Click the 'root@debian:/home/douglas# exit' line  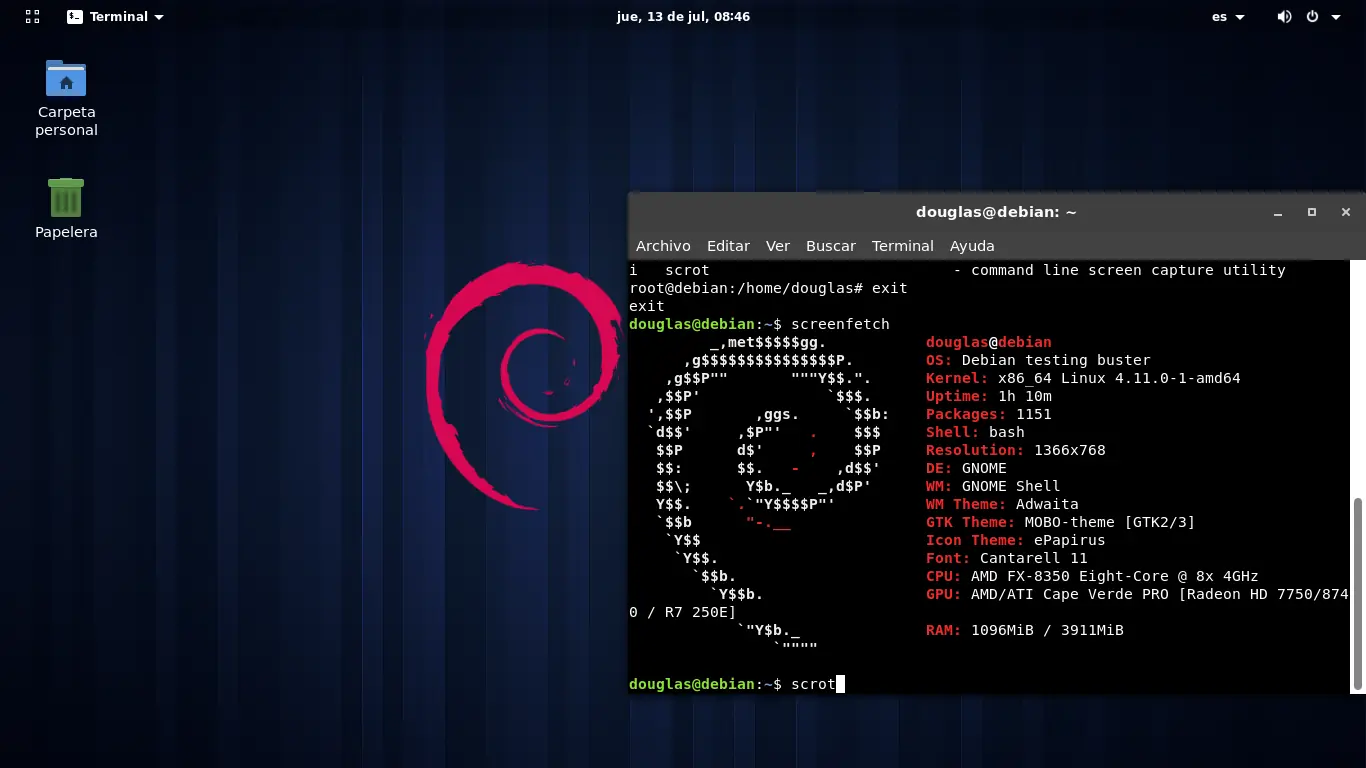(768, 288)
